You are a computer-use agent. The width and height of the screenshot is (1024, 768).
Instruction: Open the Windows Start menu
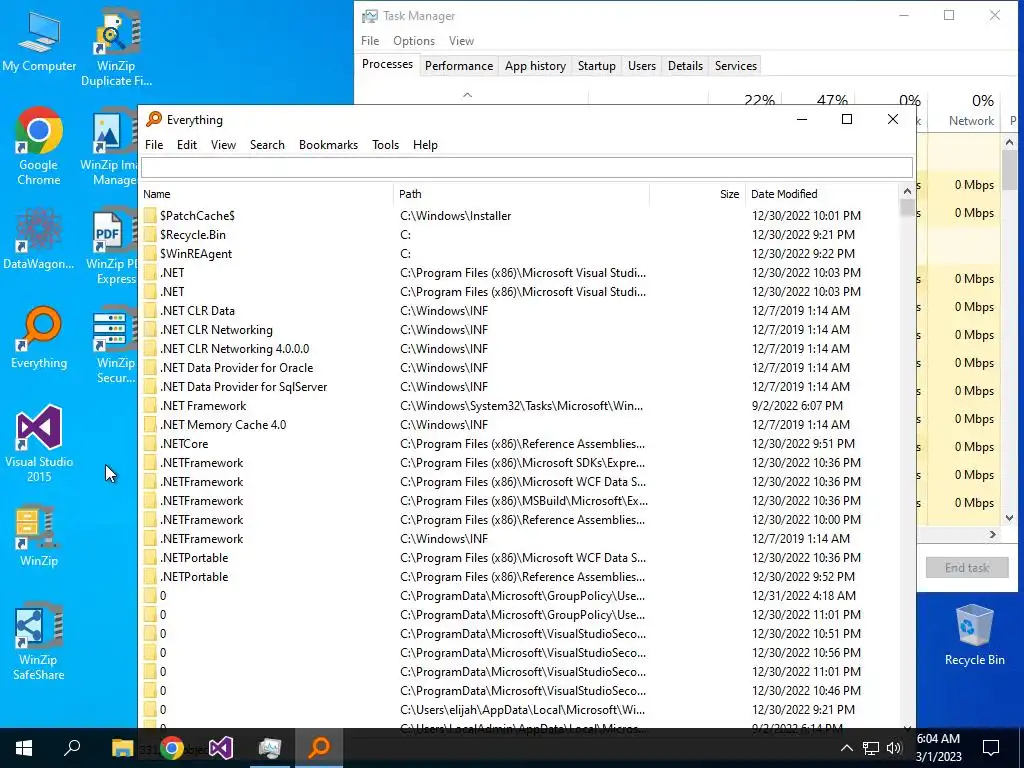tap(24, 748)
